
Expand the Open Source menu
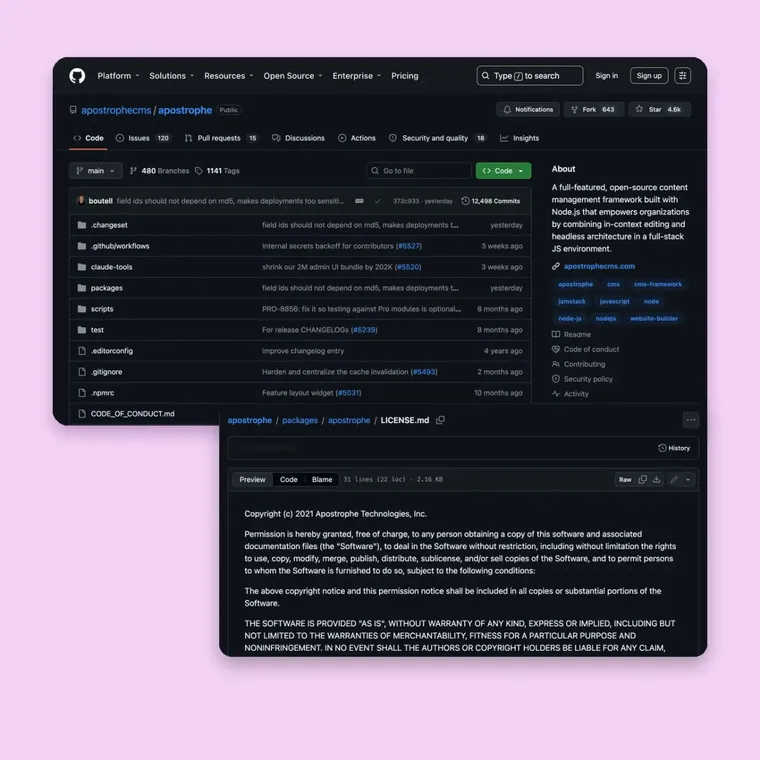click(293, 76)
